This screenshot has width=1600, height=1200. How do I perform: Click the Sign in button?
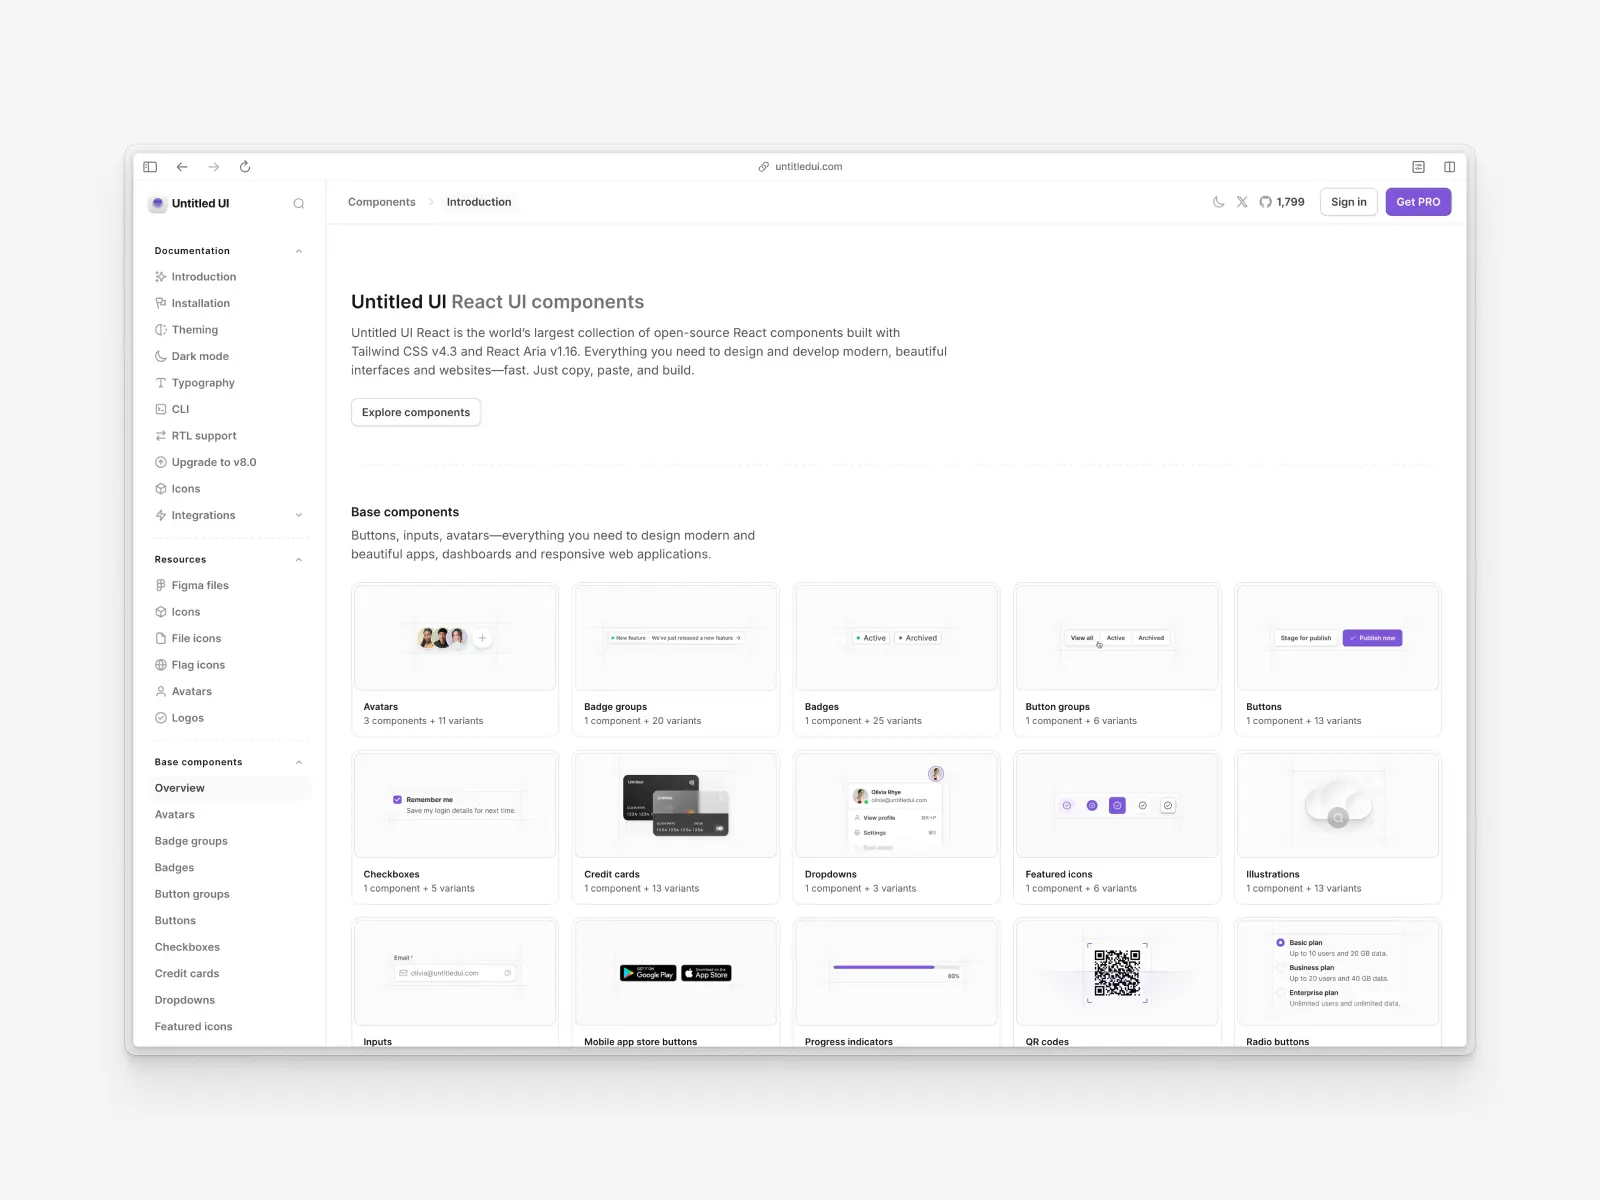point(1349,202)
